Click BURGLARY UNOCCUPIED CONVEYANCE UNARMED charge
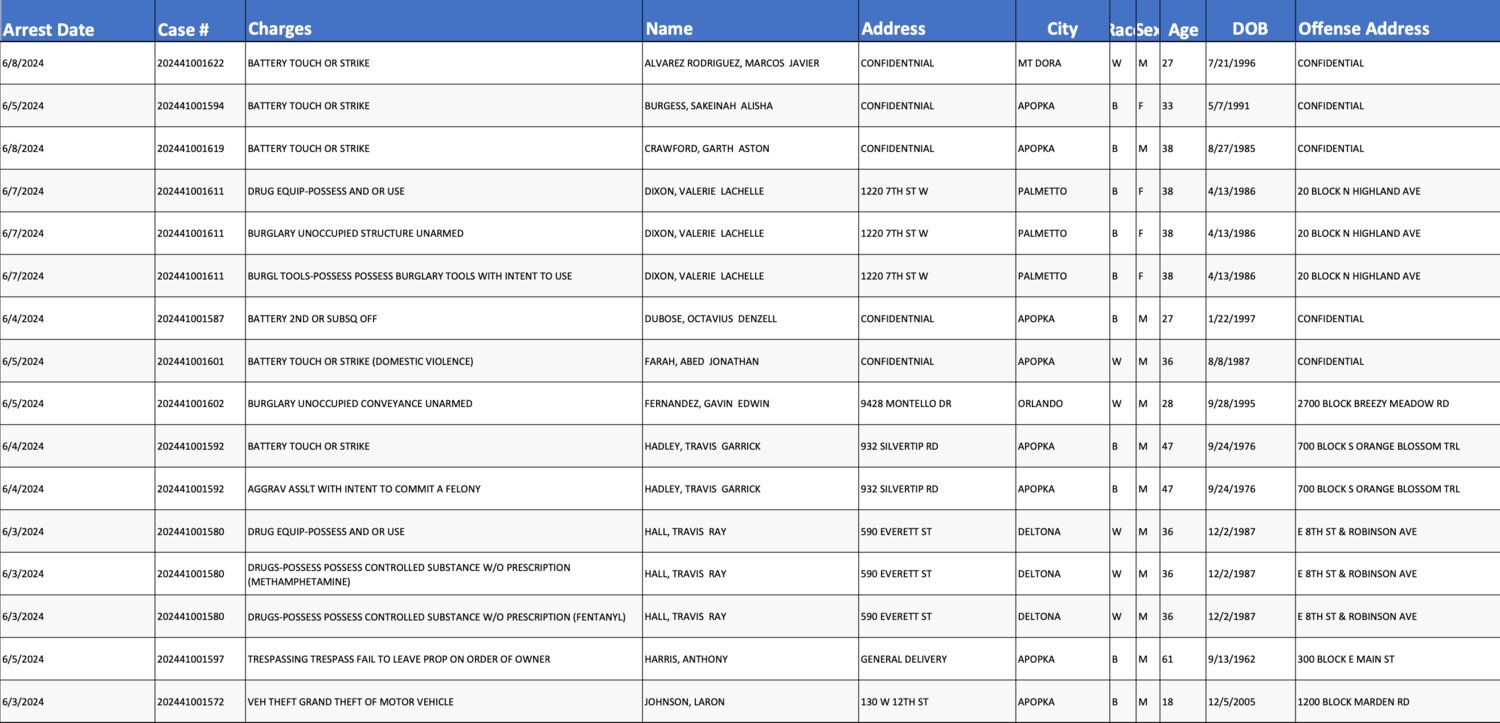1500x723 pixels. 360,404
